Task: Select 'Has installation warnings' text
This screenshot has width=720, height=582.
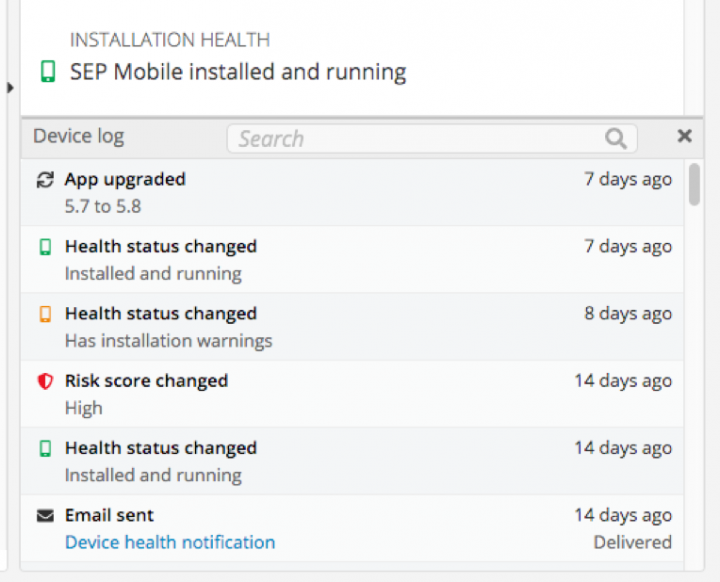Action: [x=169, y=341]
